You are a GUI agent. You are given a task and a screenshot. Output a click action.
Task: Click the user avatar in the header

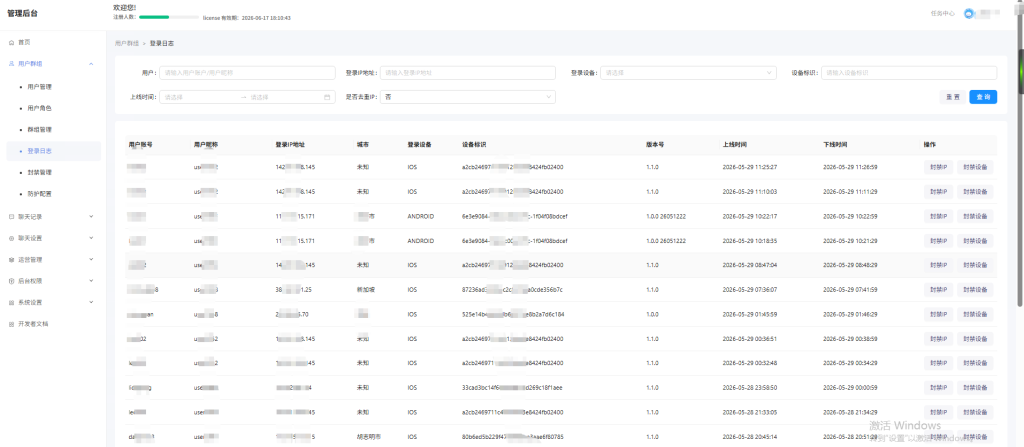pos(968,13)
